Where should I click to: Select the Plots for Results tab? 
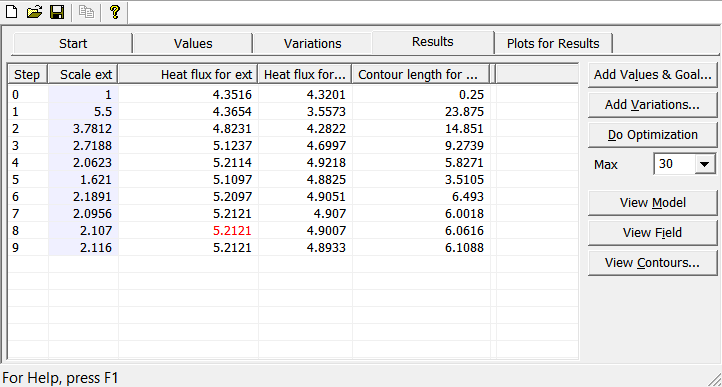tap(553, 43)
